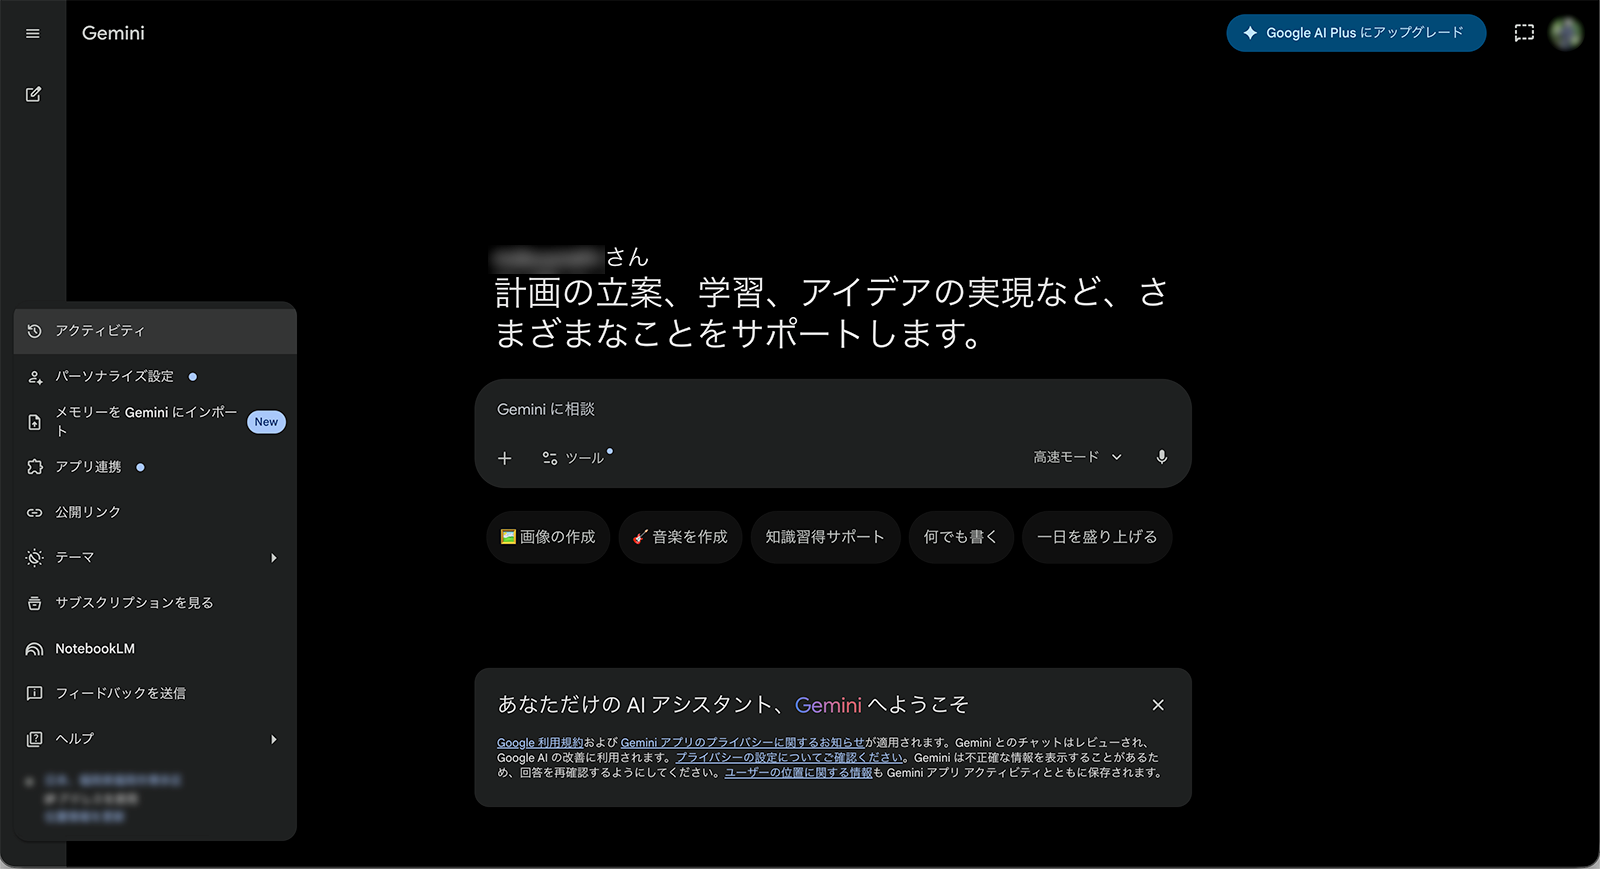Open アプリ連携 menu entry
The height and width of the screenshot is (870, 1600).
(155, 467)
